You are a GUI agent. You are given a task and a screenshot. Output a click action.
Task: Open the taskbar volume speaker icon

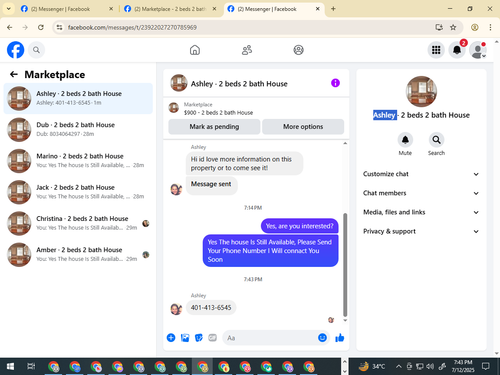coord(430,366)
